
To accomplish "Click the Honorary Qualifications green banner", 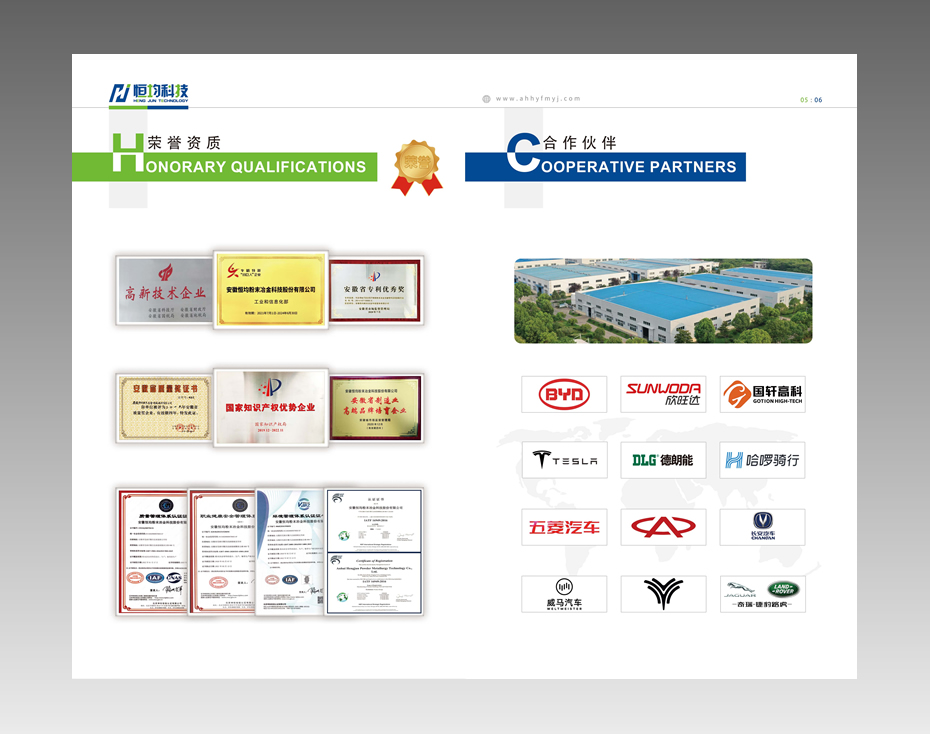I will (x=224, y=167).
